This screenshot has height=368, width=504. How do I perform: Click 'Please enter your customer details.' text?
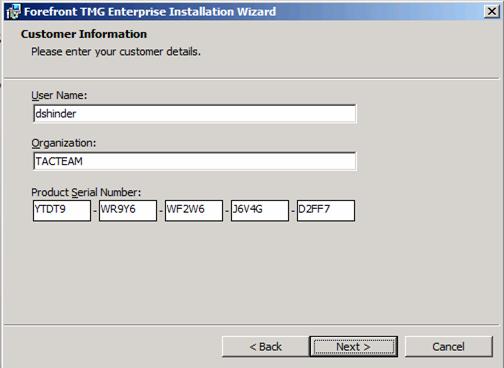pos(116,52)
